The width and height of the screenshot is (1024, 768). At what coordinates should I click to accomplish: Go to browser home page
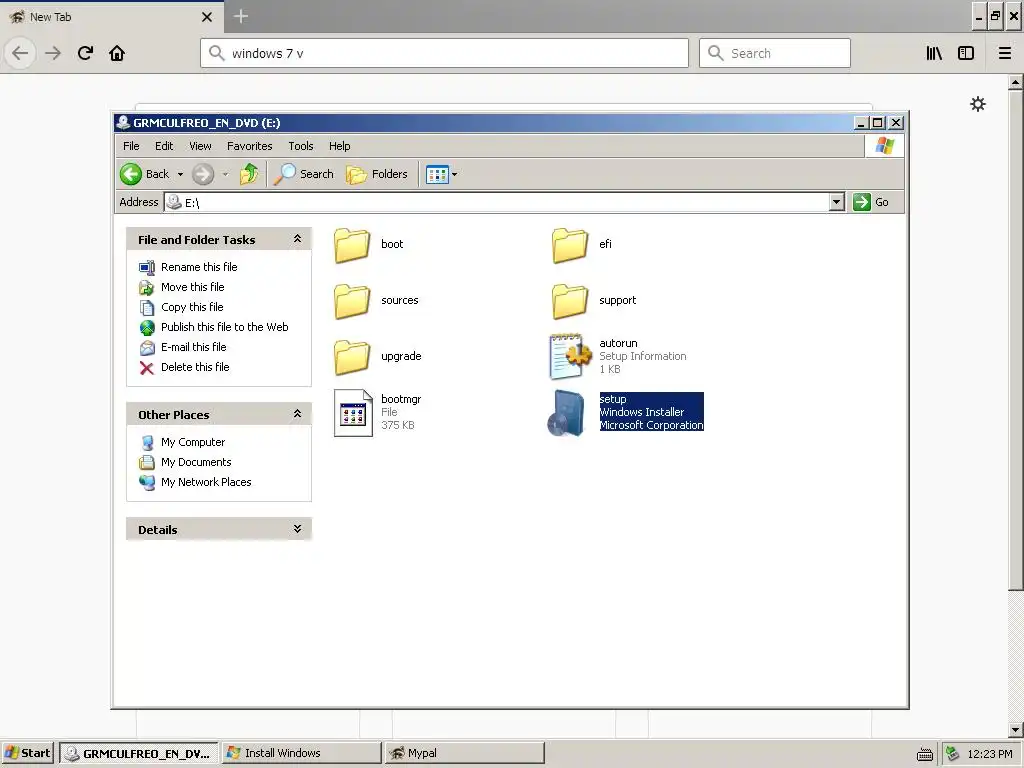(117, 53)
